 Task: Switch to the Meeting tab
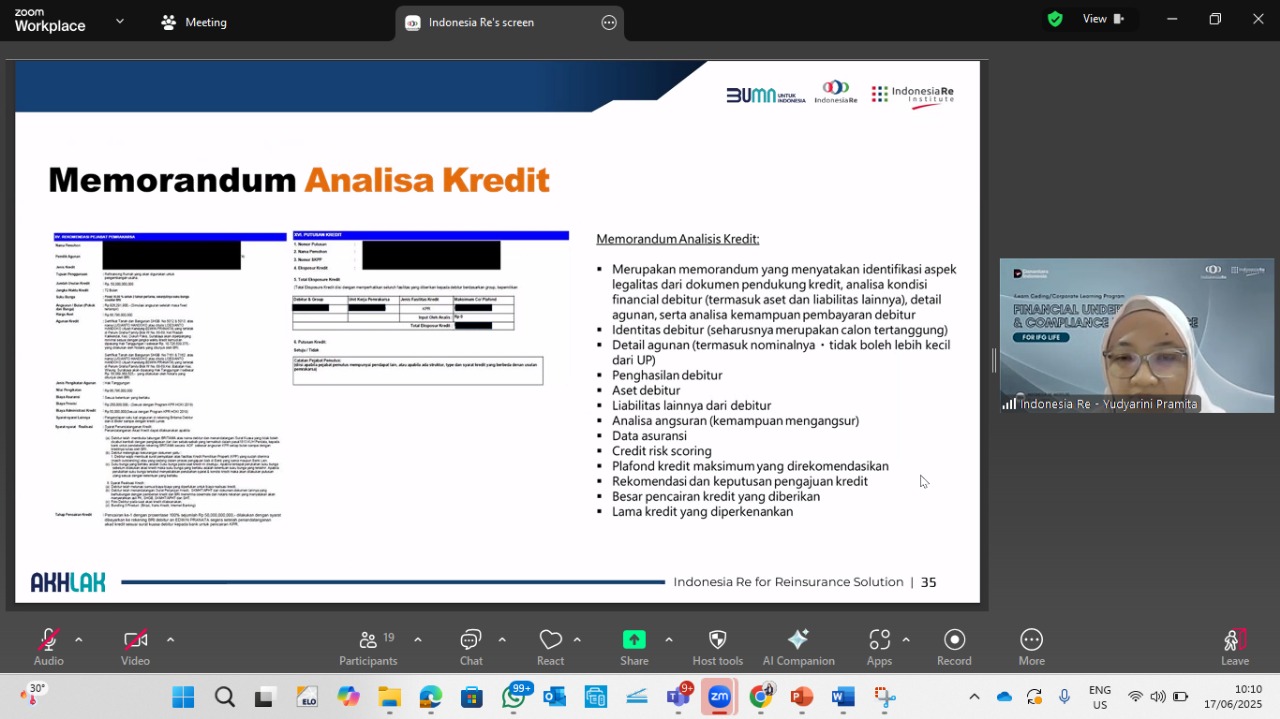(194, 22)
